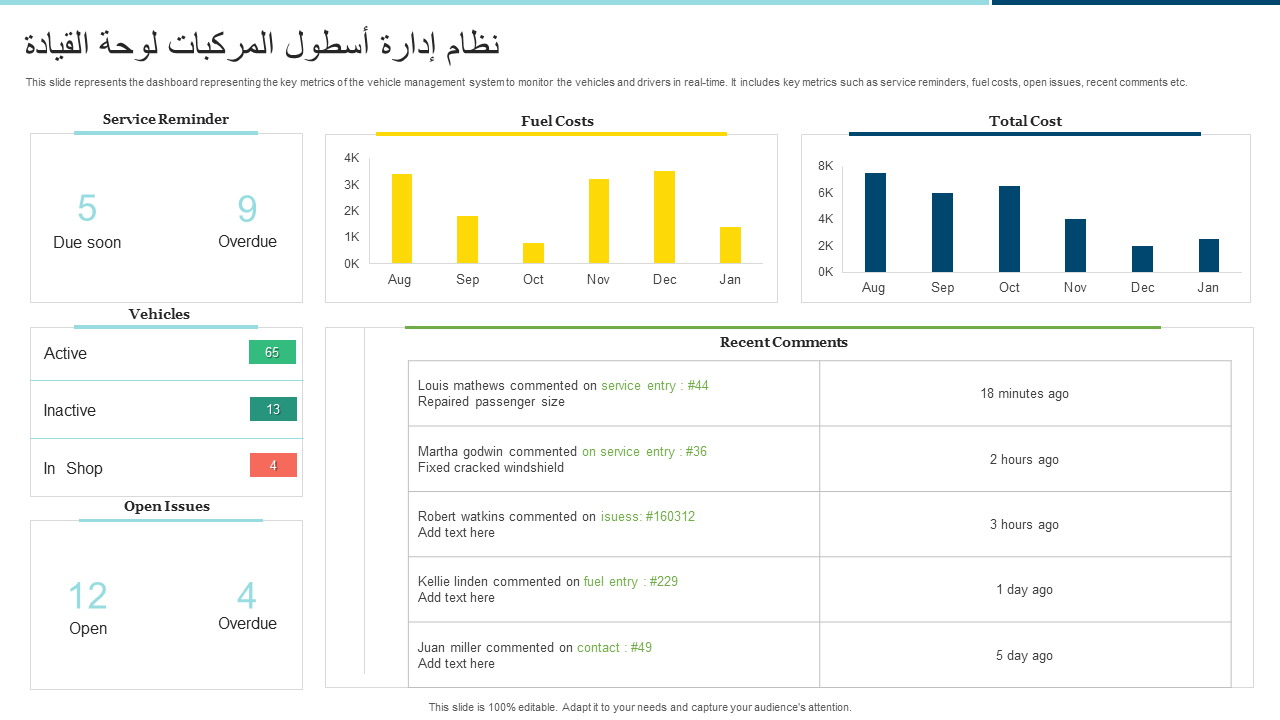Open the issues #160312 link
1280x720 pixels.
click(648, 516)
